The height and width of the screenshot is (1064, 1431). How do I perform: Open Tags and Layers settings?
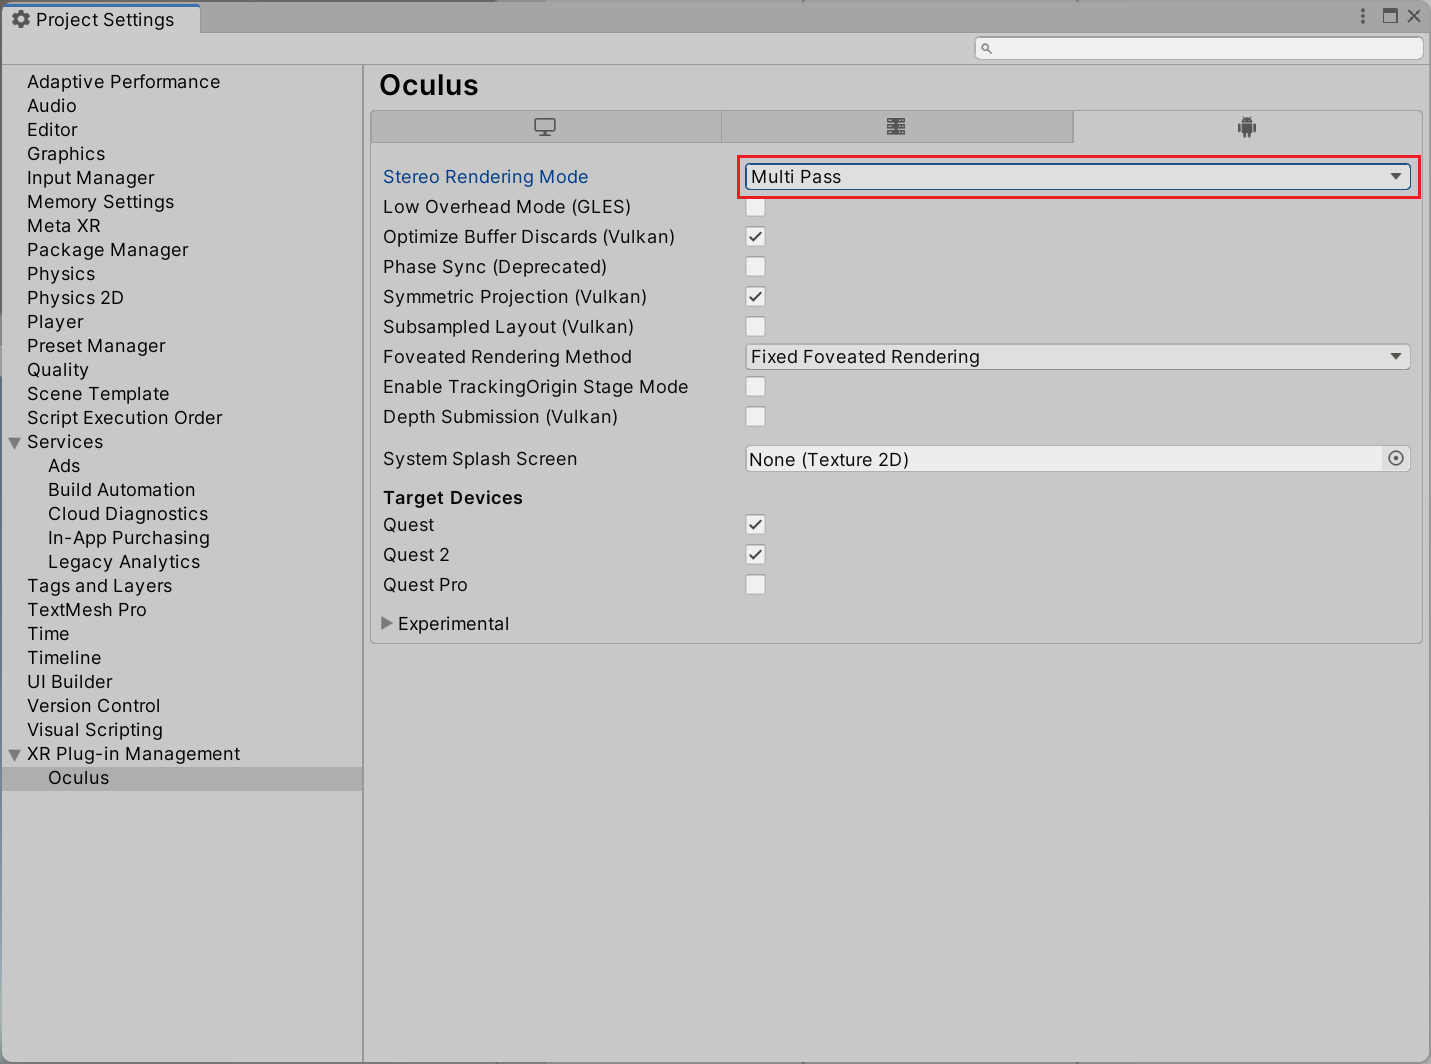(x=100, y=586)
